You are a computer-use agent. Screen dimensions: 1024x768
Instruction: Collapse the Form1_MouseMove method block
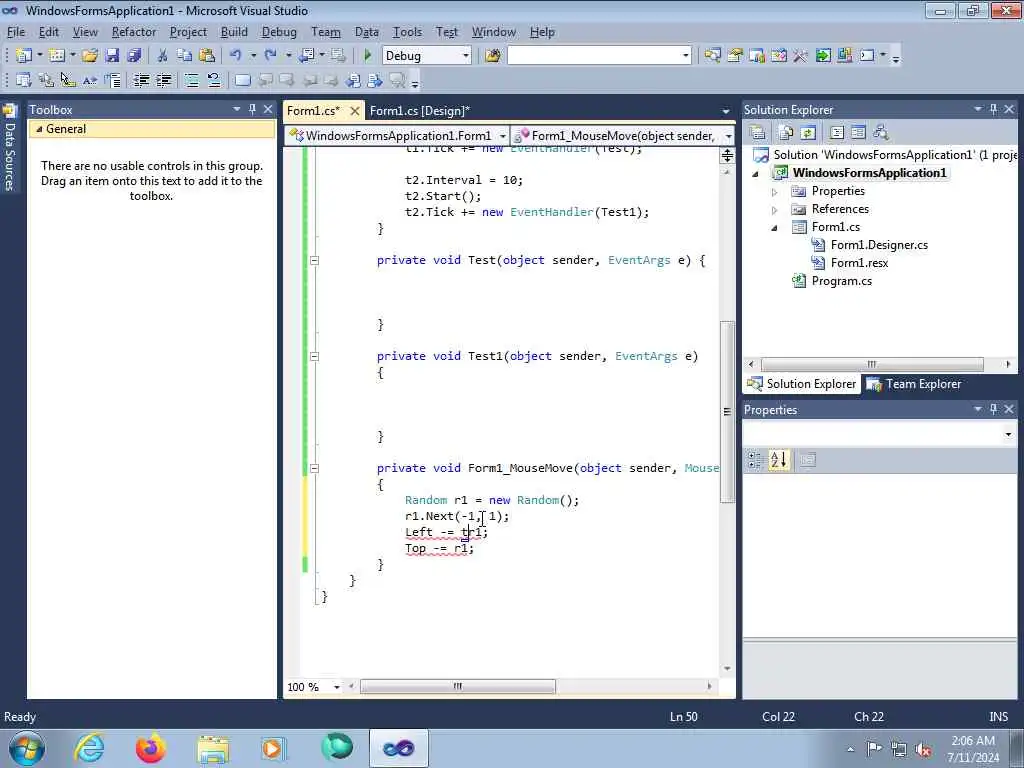[314, 468]
